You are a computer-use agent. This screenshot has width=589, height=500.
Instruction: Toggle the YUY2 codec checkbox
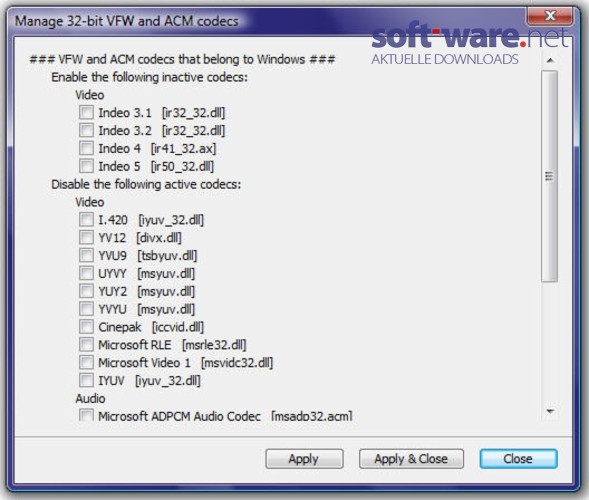[x=86, y=291]
